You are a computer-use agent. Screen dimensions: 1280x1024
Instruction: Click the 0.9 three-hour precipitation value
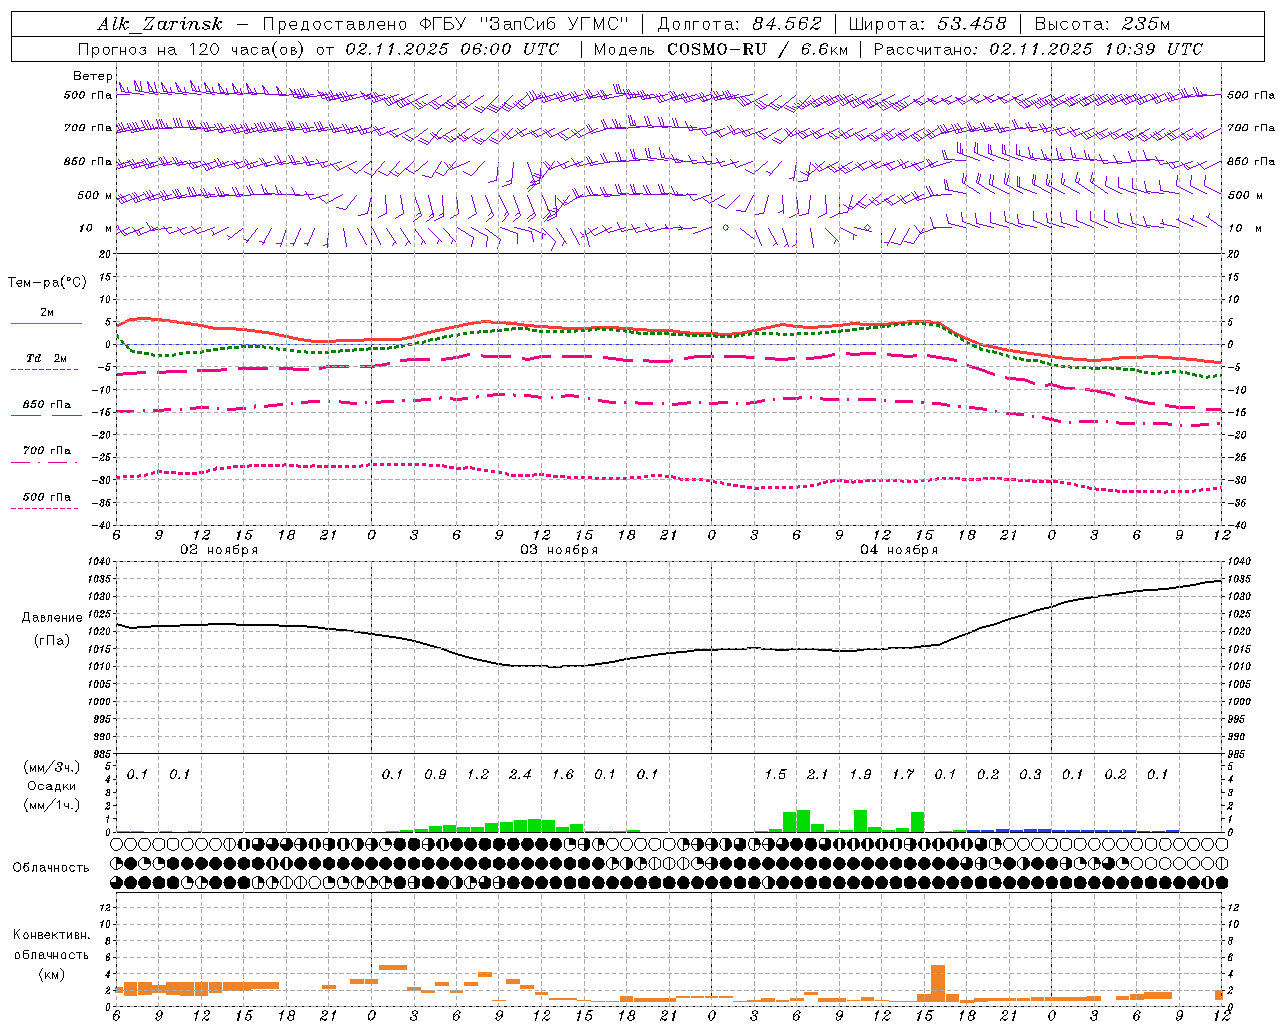click(435, 774)
